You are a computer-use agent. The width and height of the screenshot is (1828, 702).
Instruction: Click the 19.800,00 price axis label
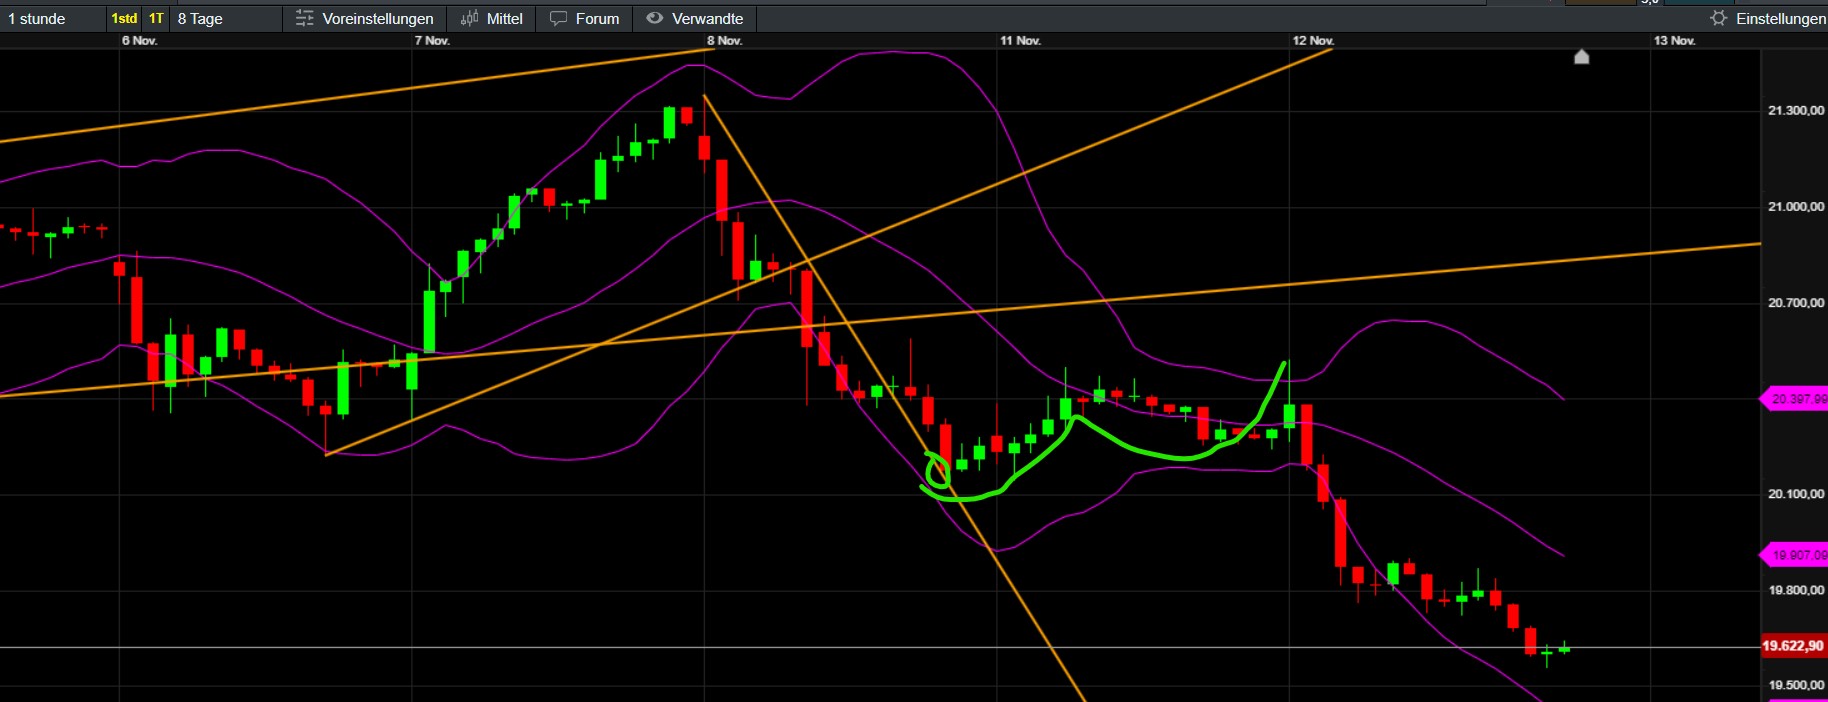[x=1796, y=590]
